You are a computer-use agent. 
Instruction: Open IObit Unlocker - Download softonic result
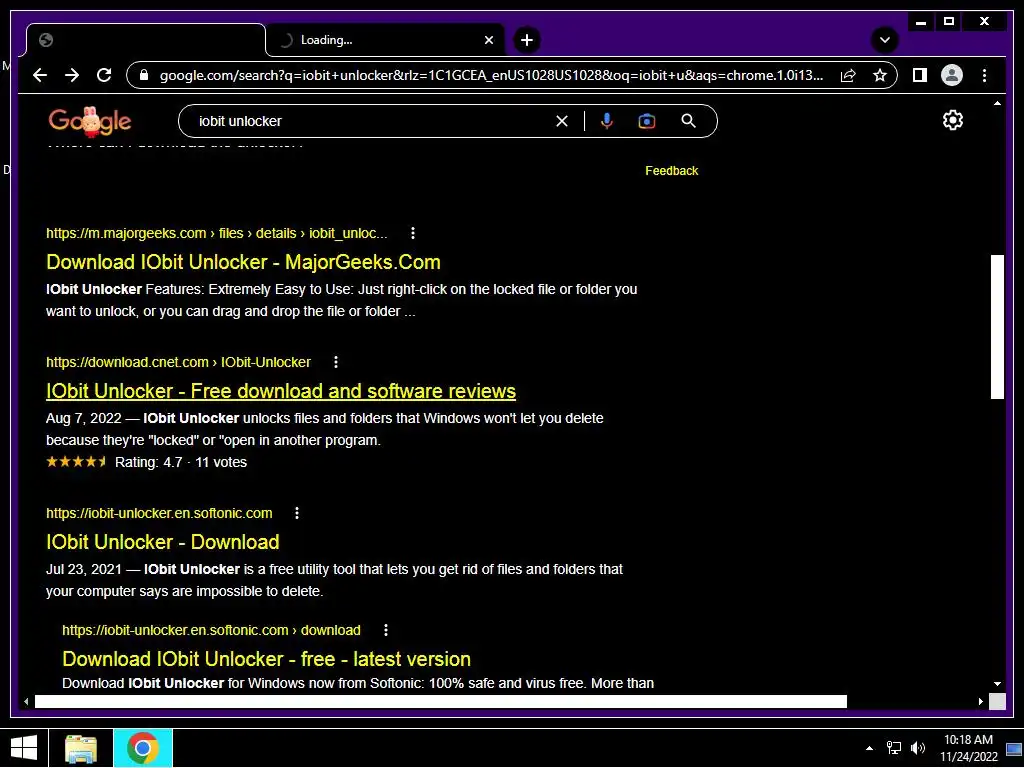coord(163,541)
